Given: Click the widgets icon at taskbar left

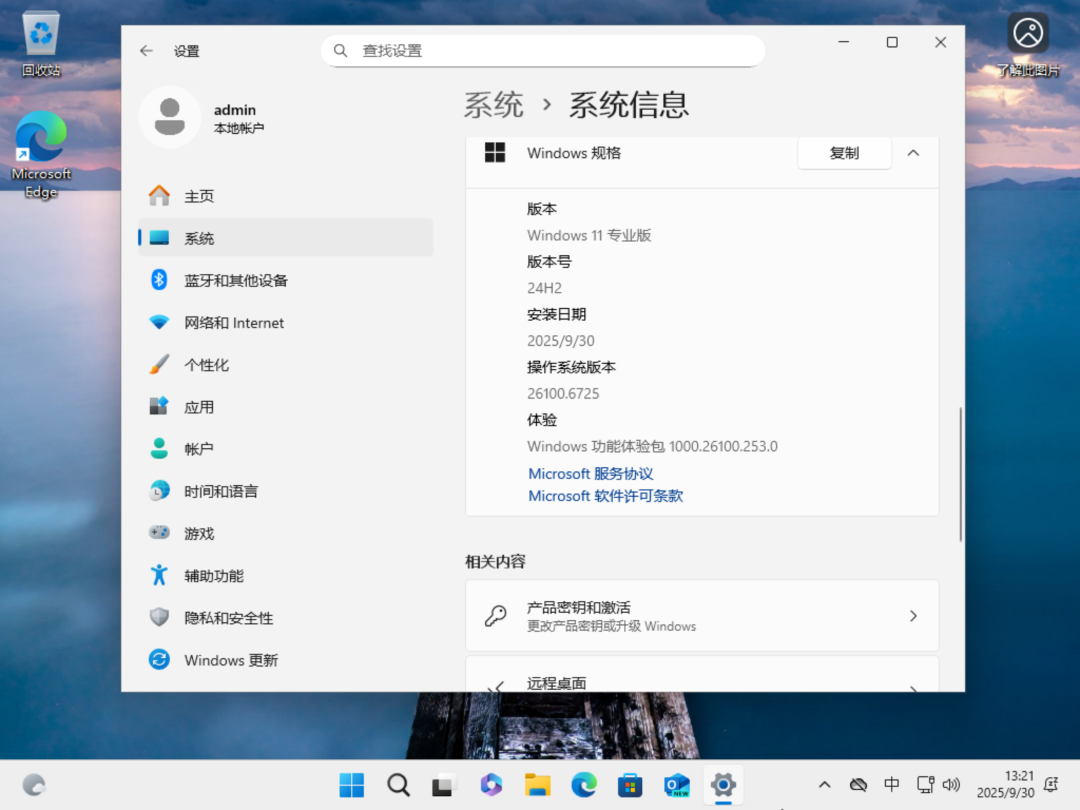Looking at the screenshot, I should [x=34, y=785].
